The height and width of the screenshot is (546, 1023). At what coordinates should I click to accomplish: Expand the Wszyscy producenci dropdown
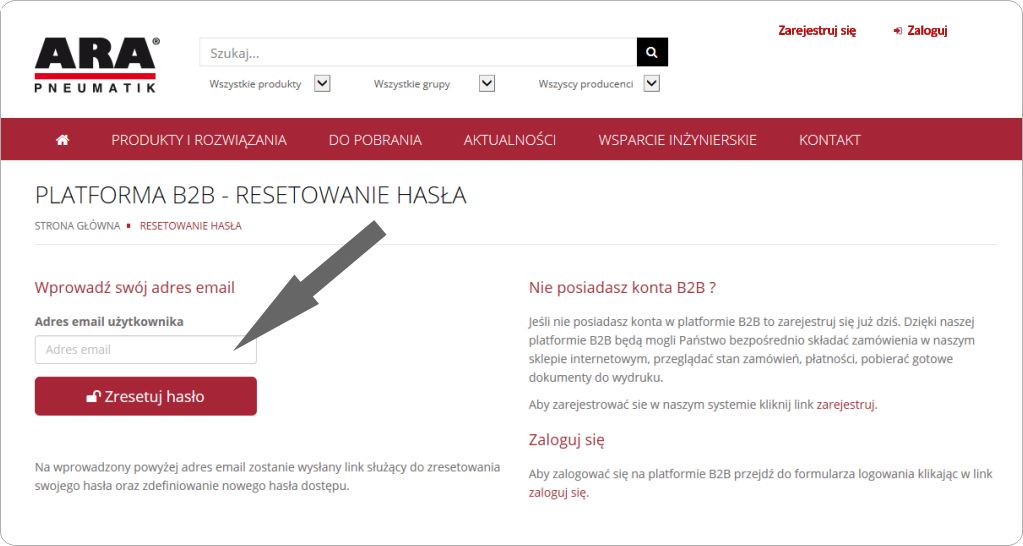[652, 83]
